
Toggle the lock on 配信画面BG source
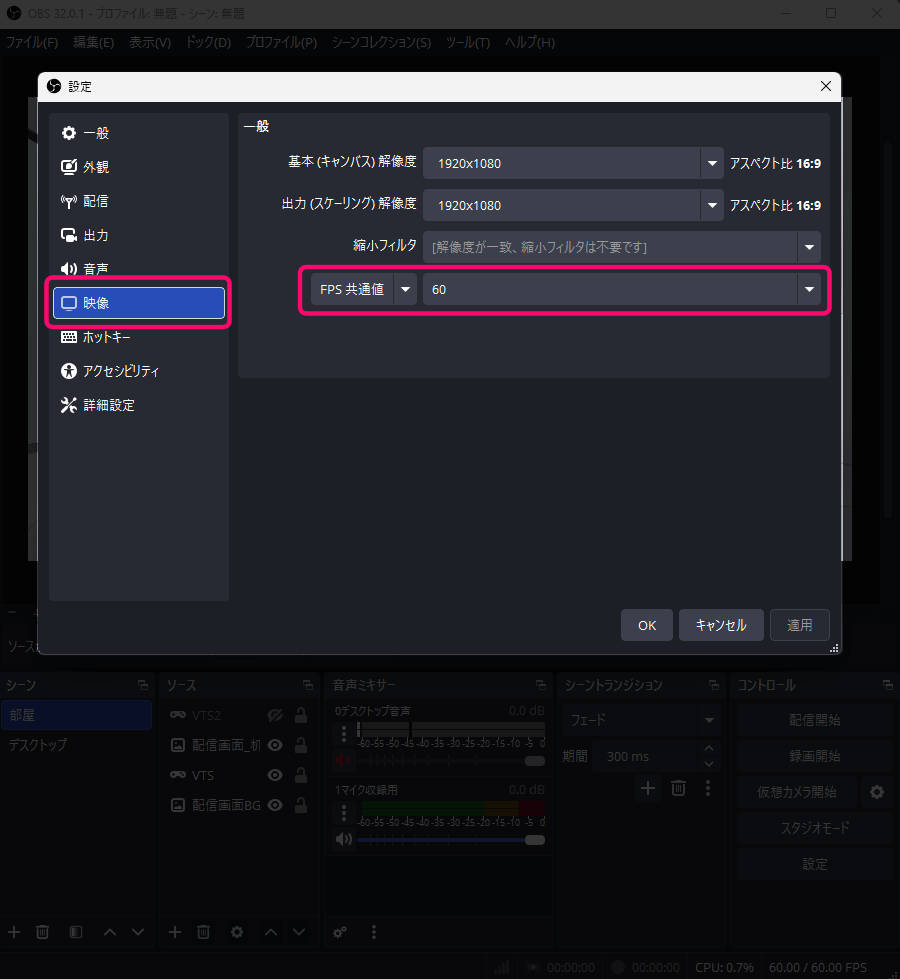click(300, 805)
